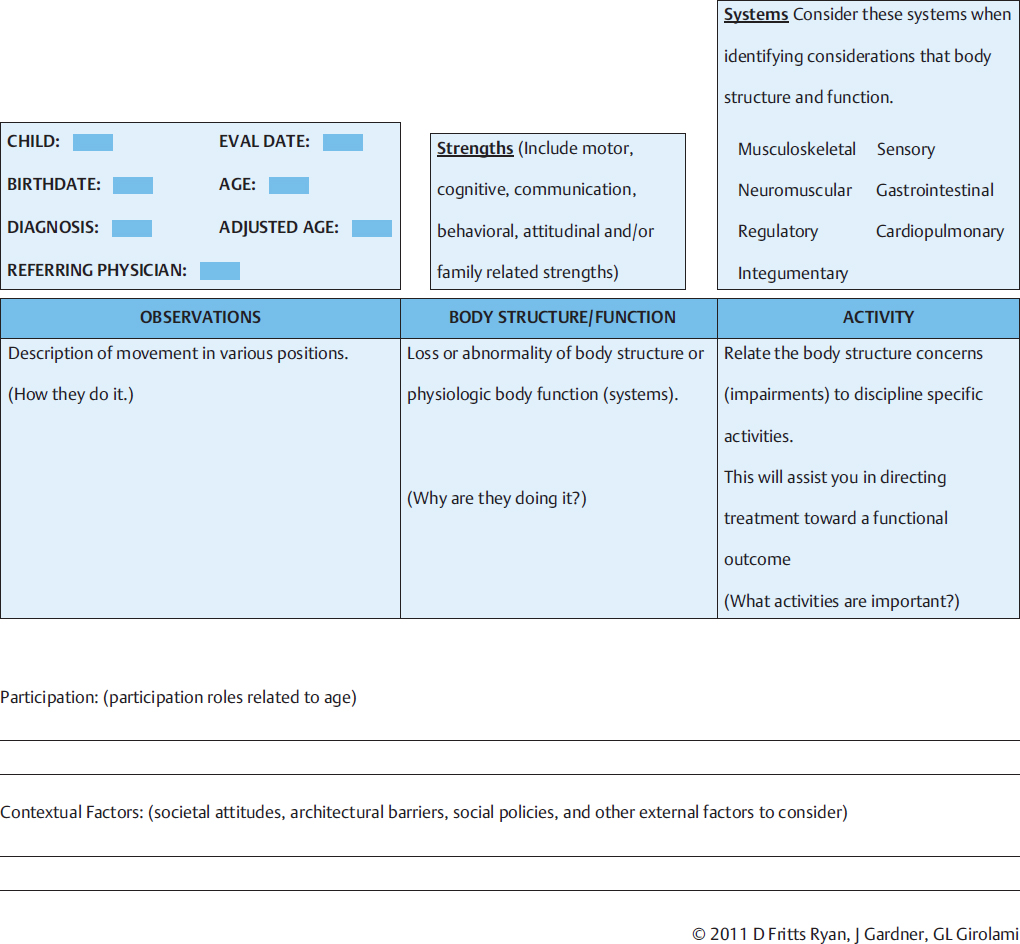Viewport: 1020px width, 944px height.
Task: Click the underlined Strengths heading
Action: (475, 149)
